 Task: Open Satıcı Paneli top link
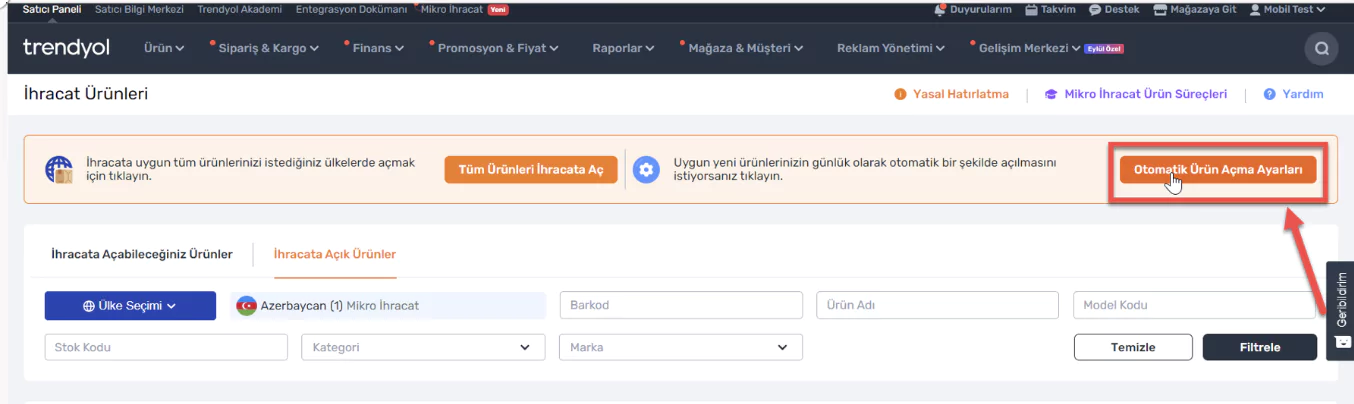pyautogui.click(x=51, y=9)
